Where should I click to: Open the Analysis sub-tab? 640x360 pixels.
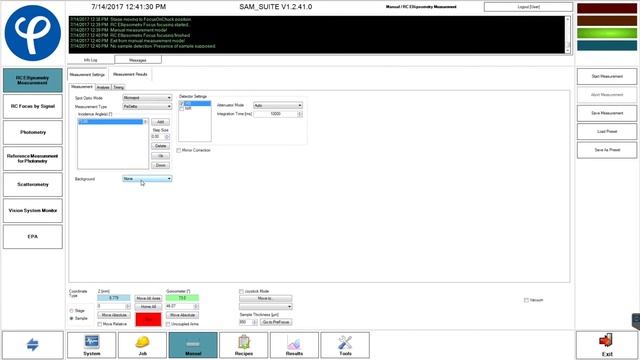point(103,87)
